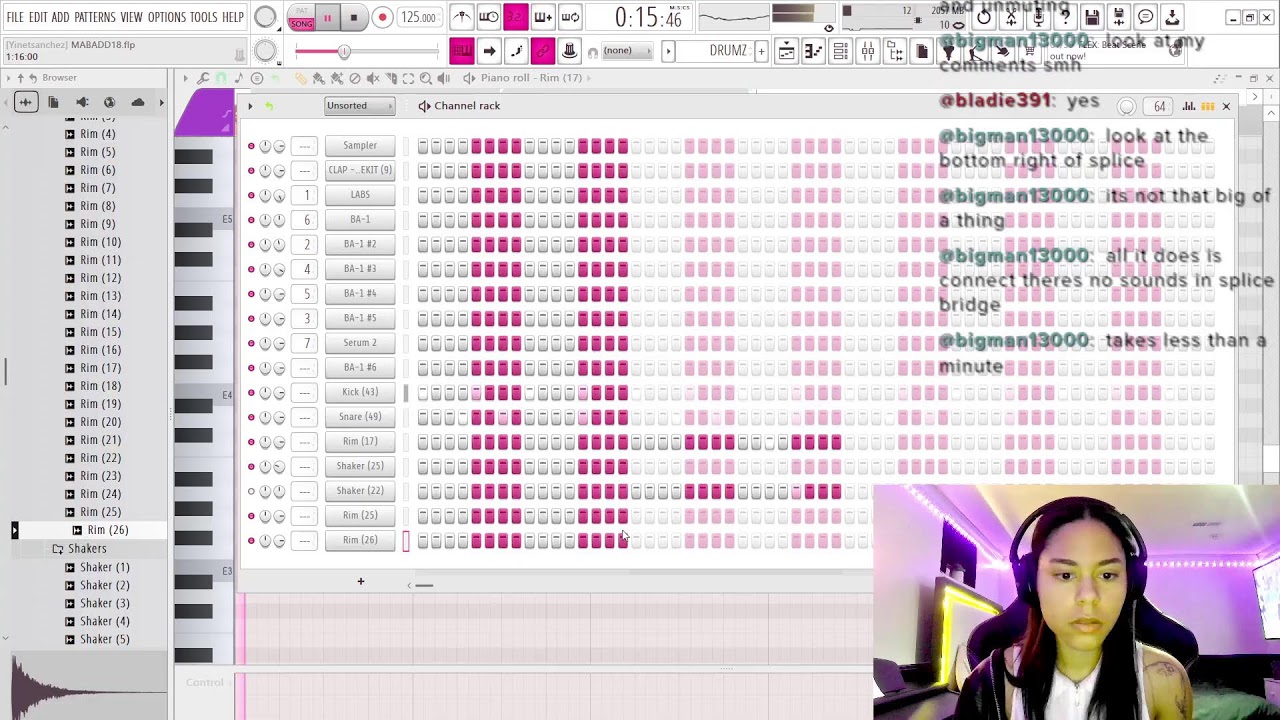Show the Piano roll window icon
The height and width of the screenshot is (720, 1280).
click(x=814, y=52)
